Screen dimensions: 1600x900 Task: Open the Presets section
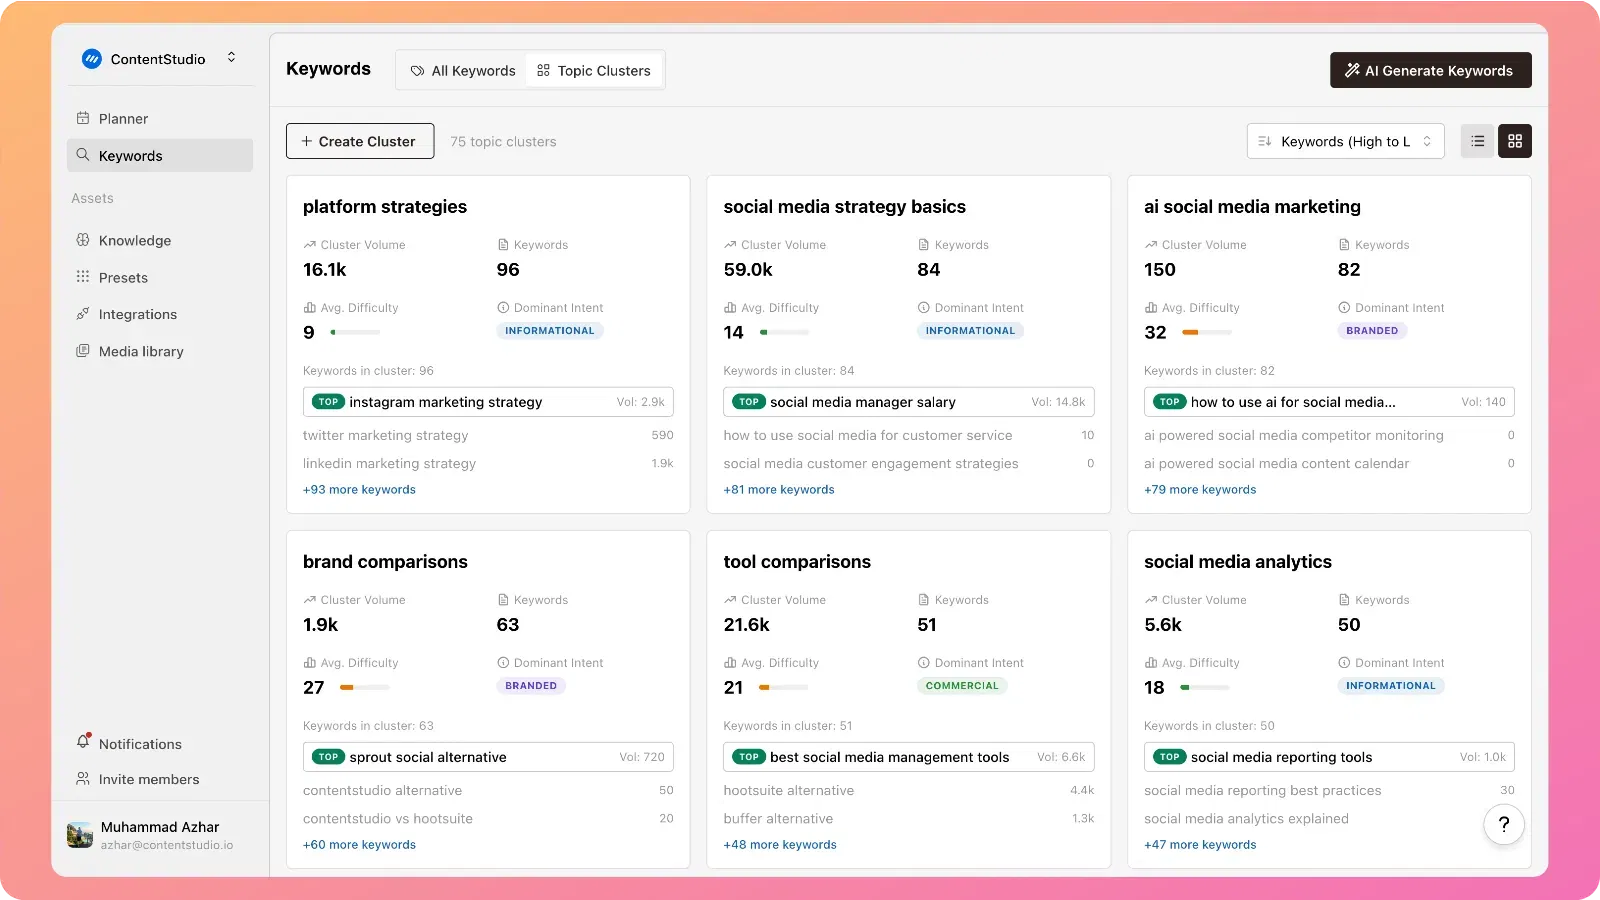coord(123,277)
